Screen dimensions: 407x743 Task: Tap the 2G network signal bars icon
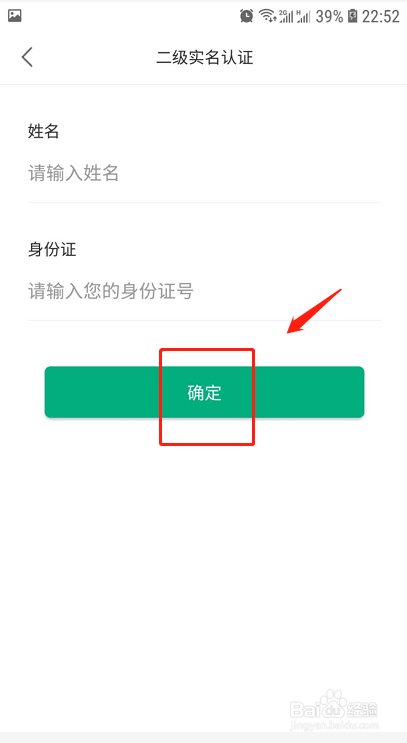click(x=286, y=16)
